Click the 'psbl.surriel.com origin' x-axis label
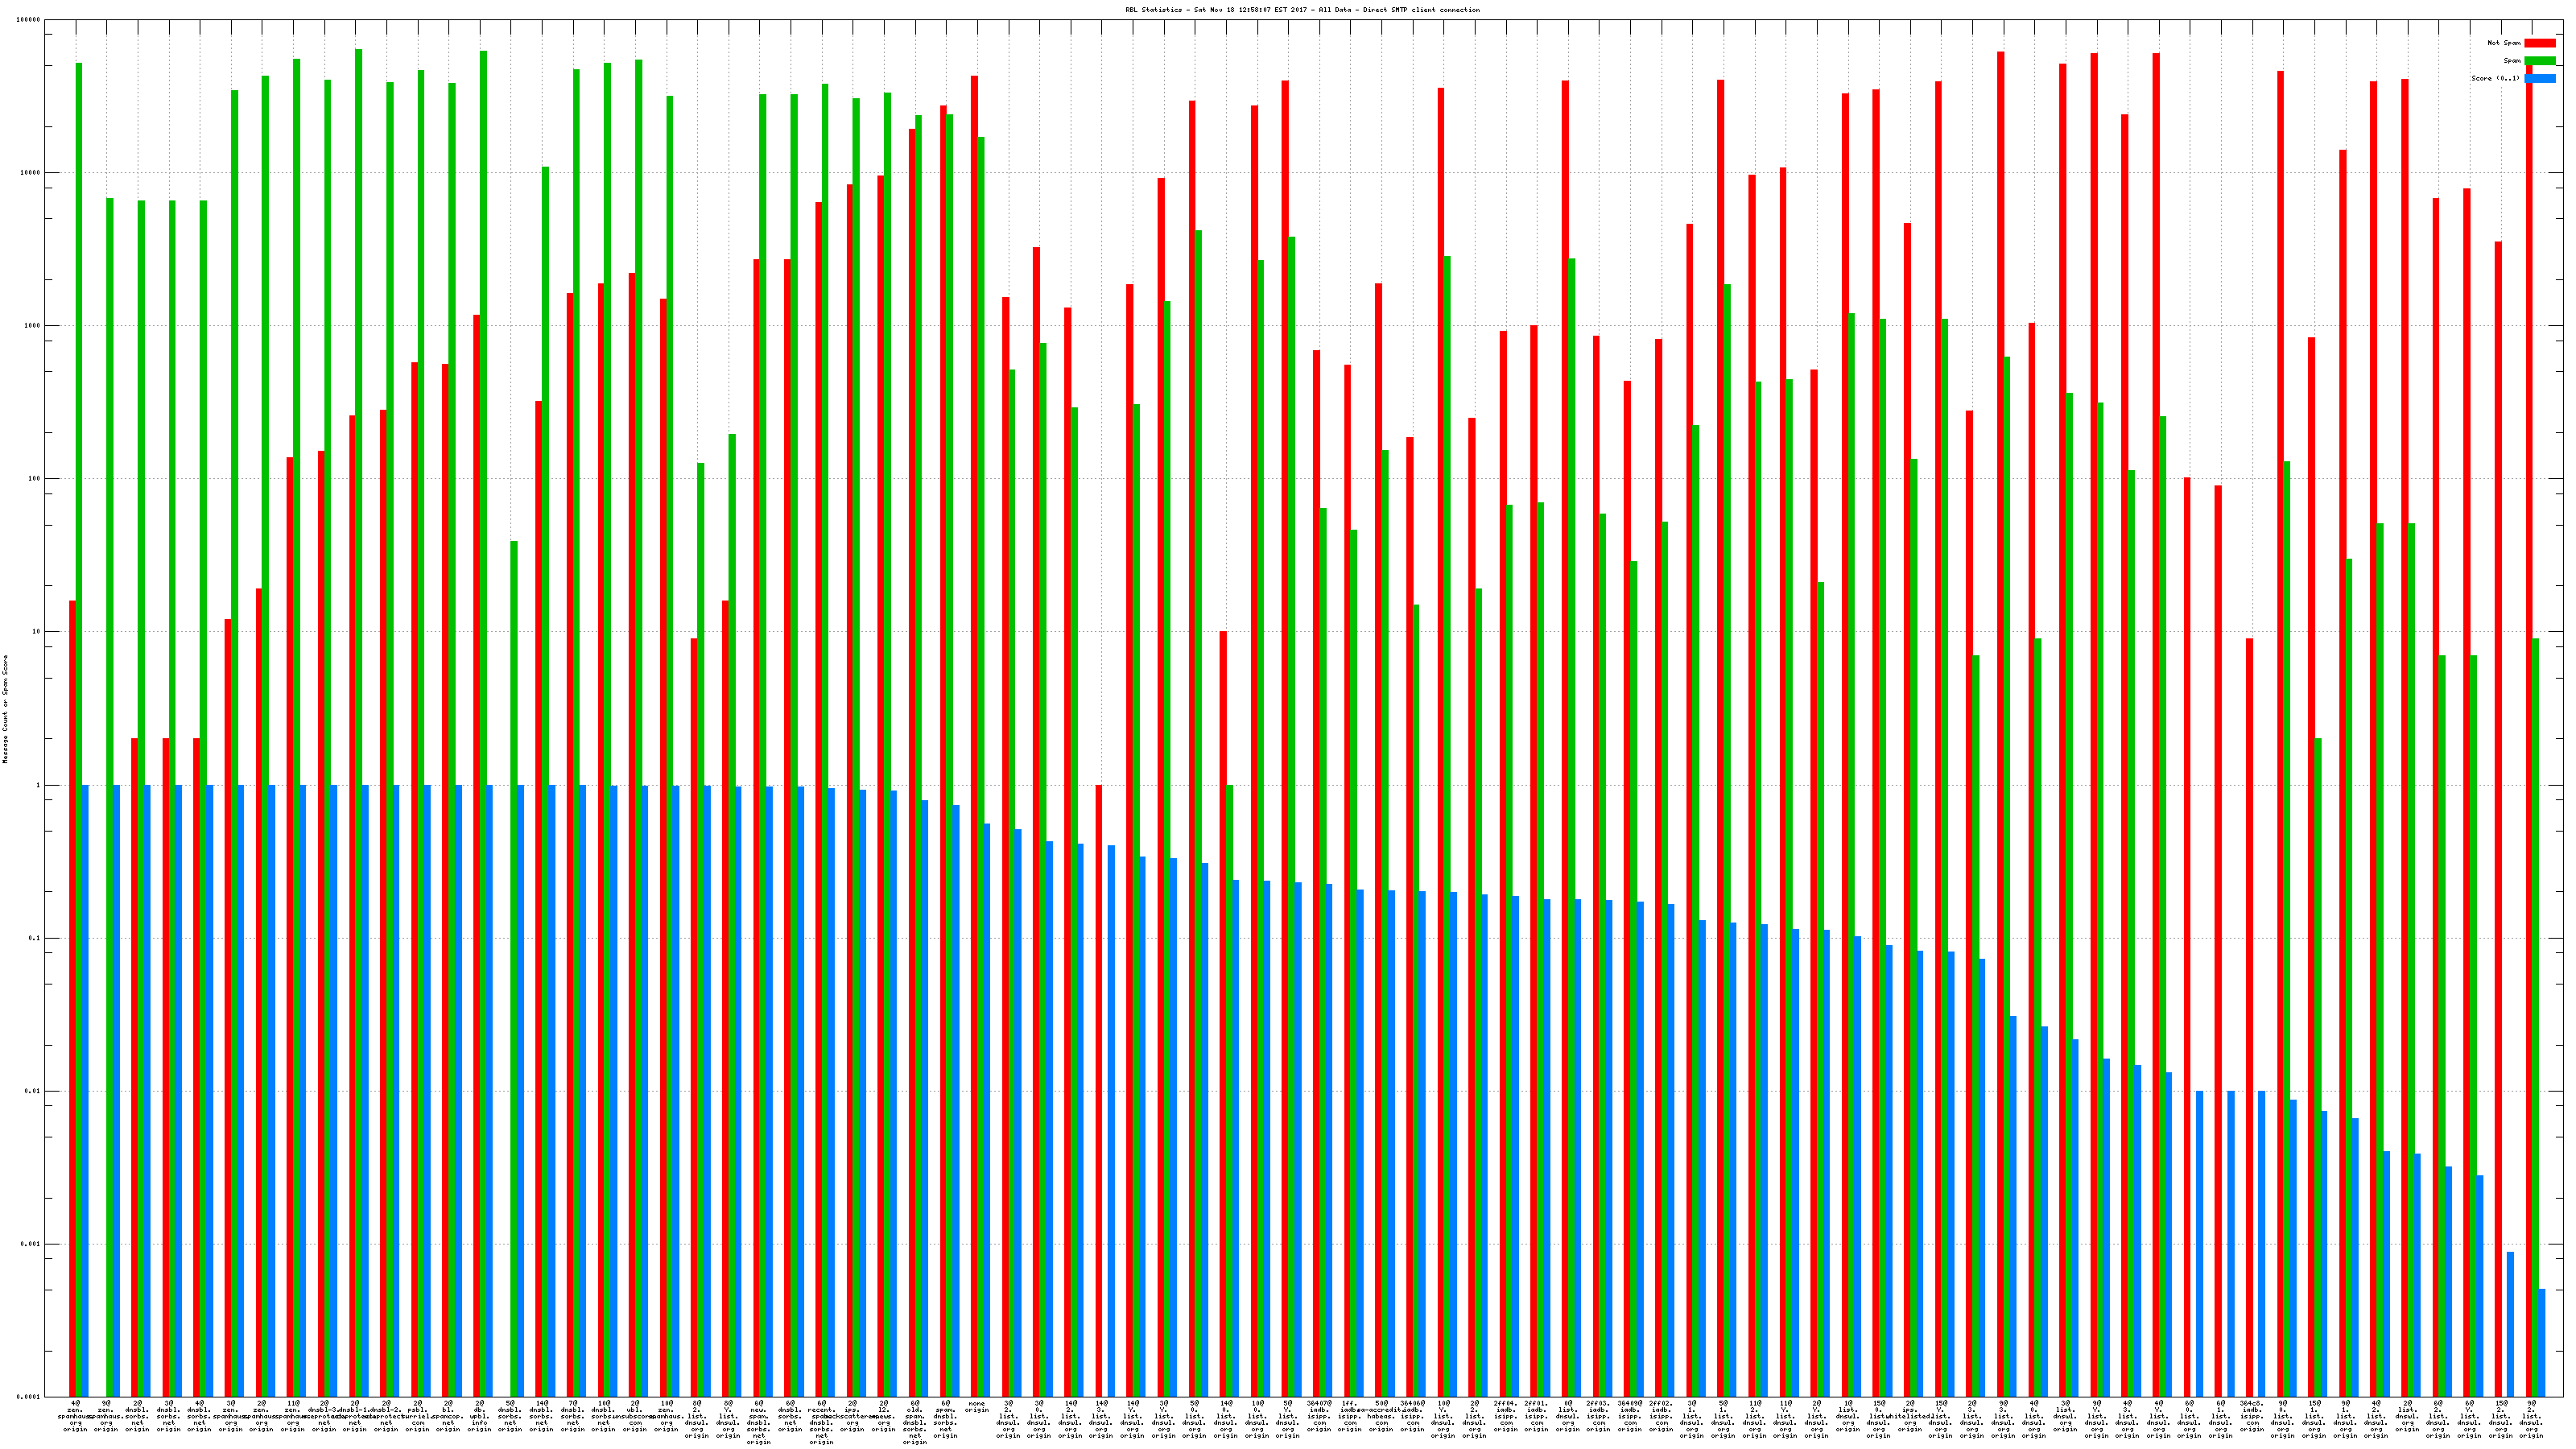2576x1449 pixels. [418, 1416]
